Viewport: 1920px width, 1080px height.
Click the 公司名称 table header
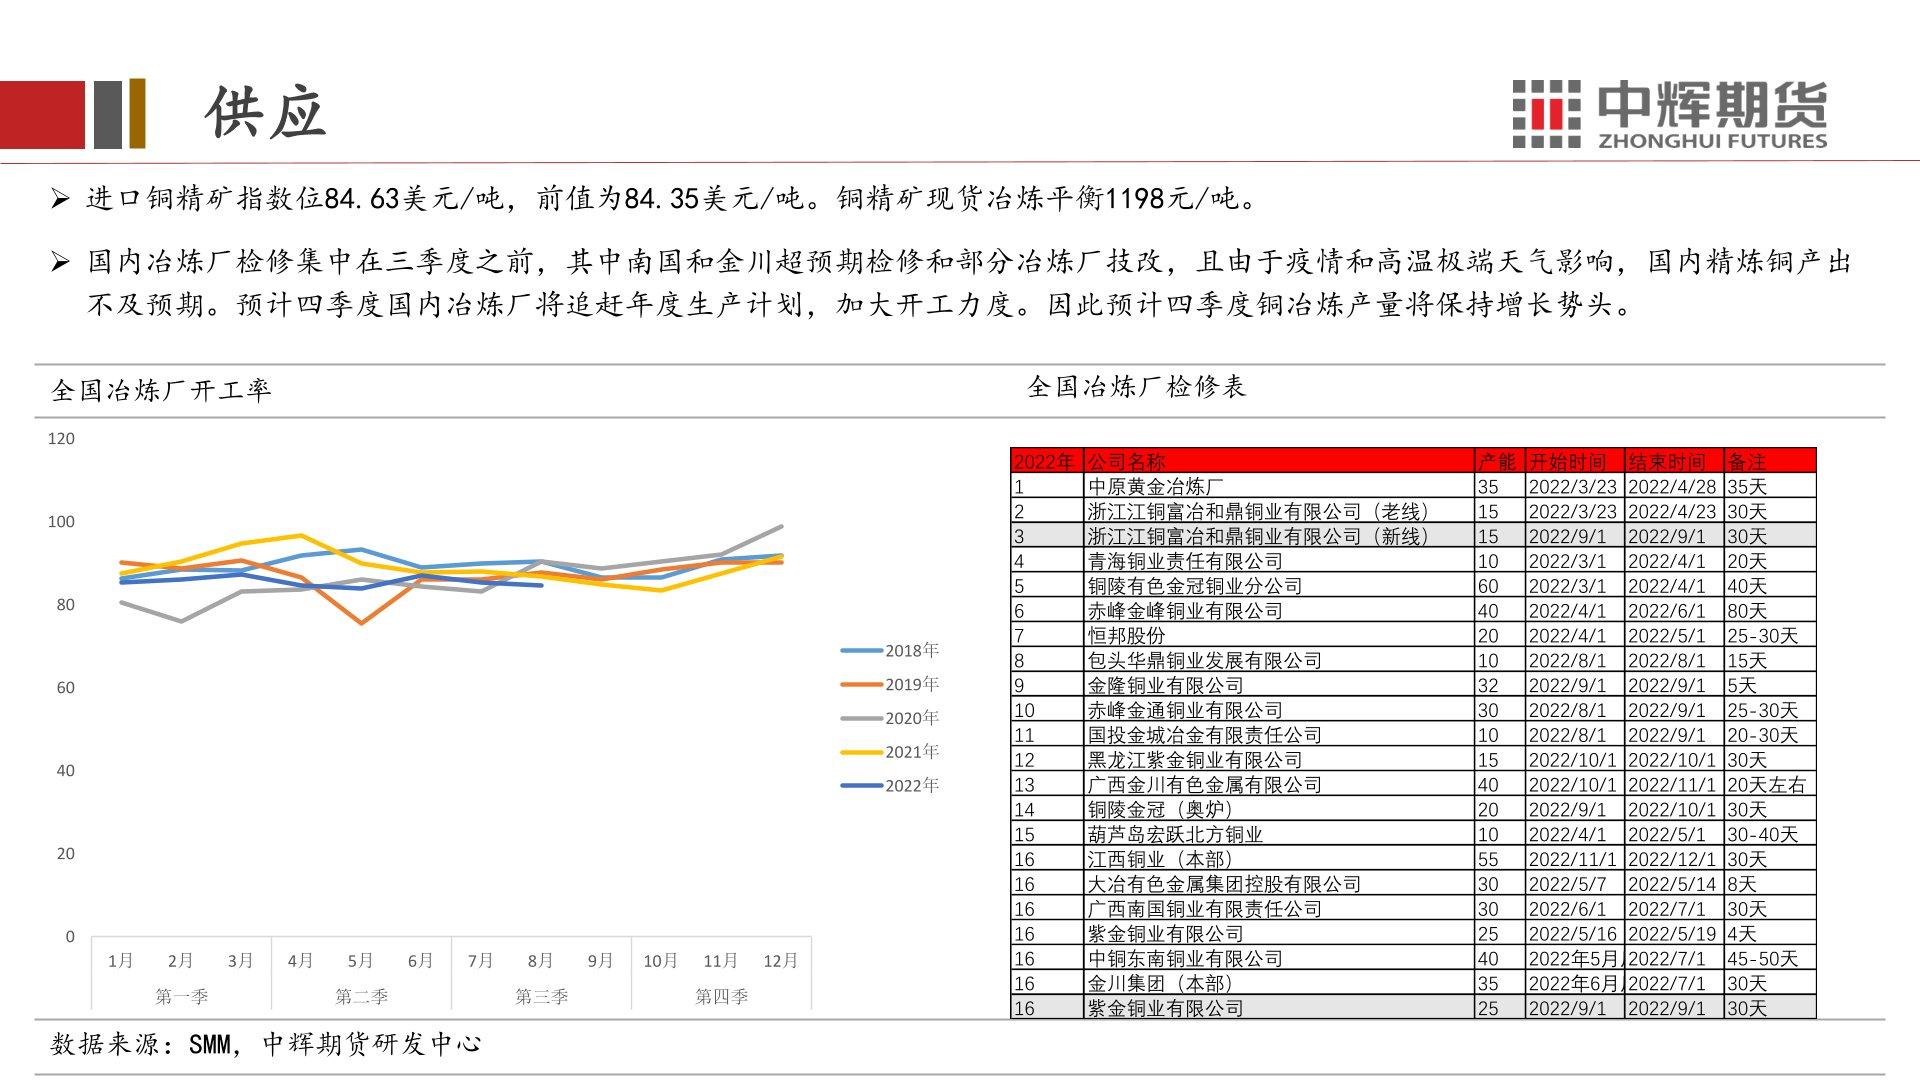coord(1126,462)
